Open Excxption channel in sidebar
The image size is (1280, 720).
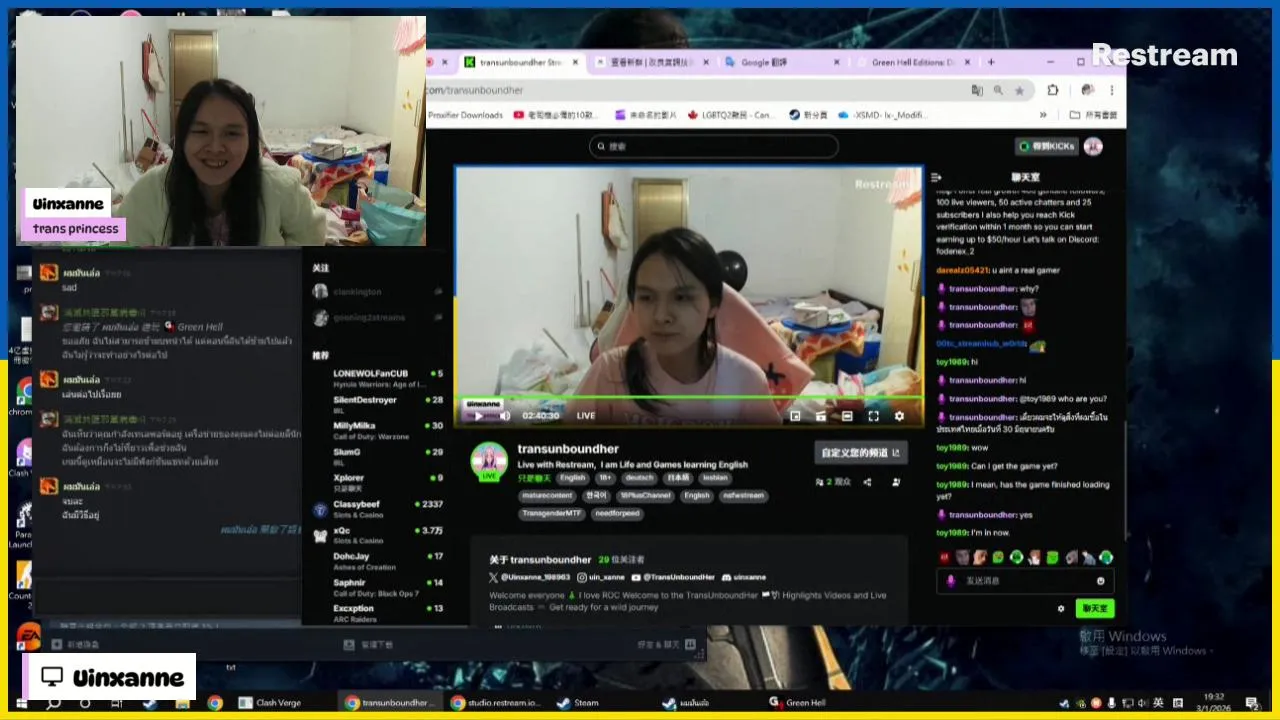378,613
